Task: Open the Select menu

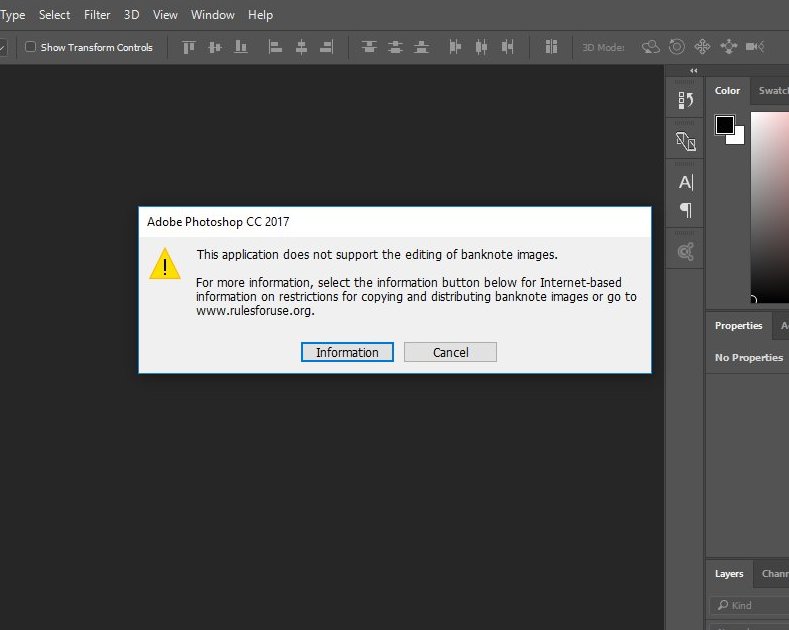Action: (54, 15)
